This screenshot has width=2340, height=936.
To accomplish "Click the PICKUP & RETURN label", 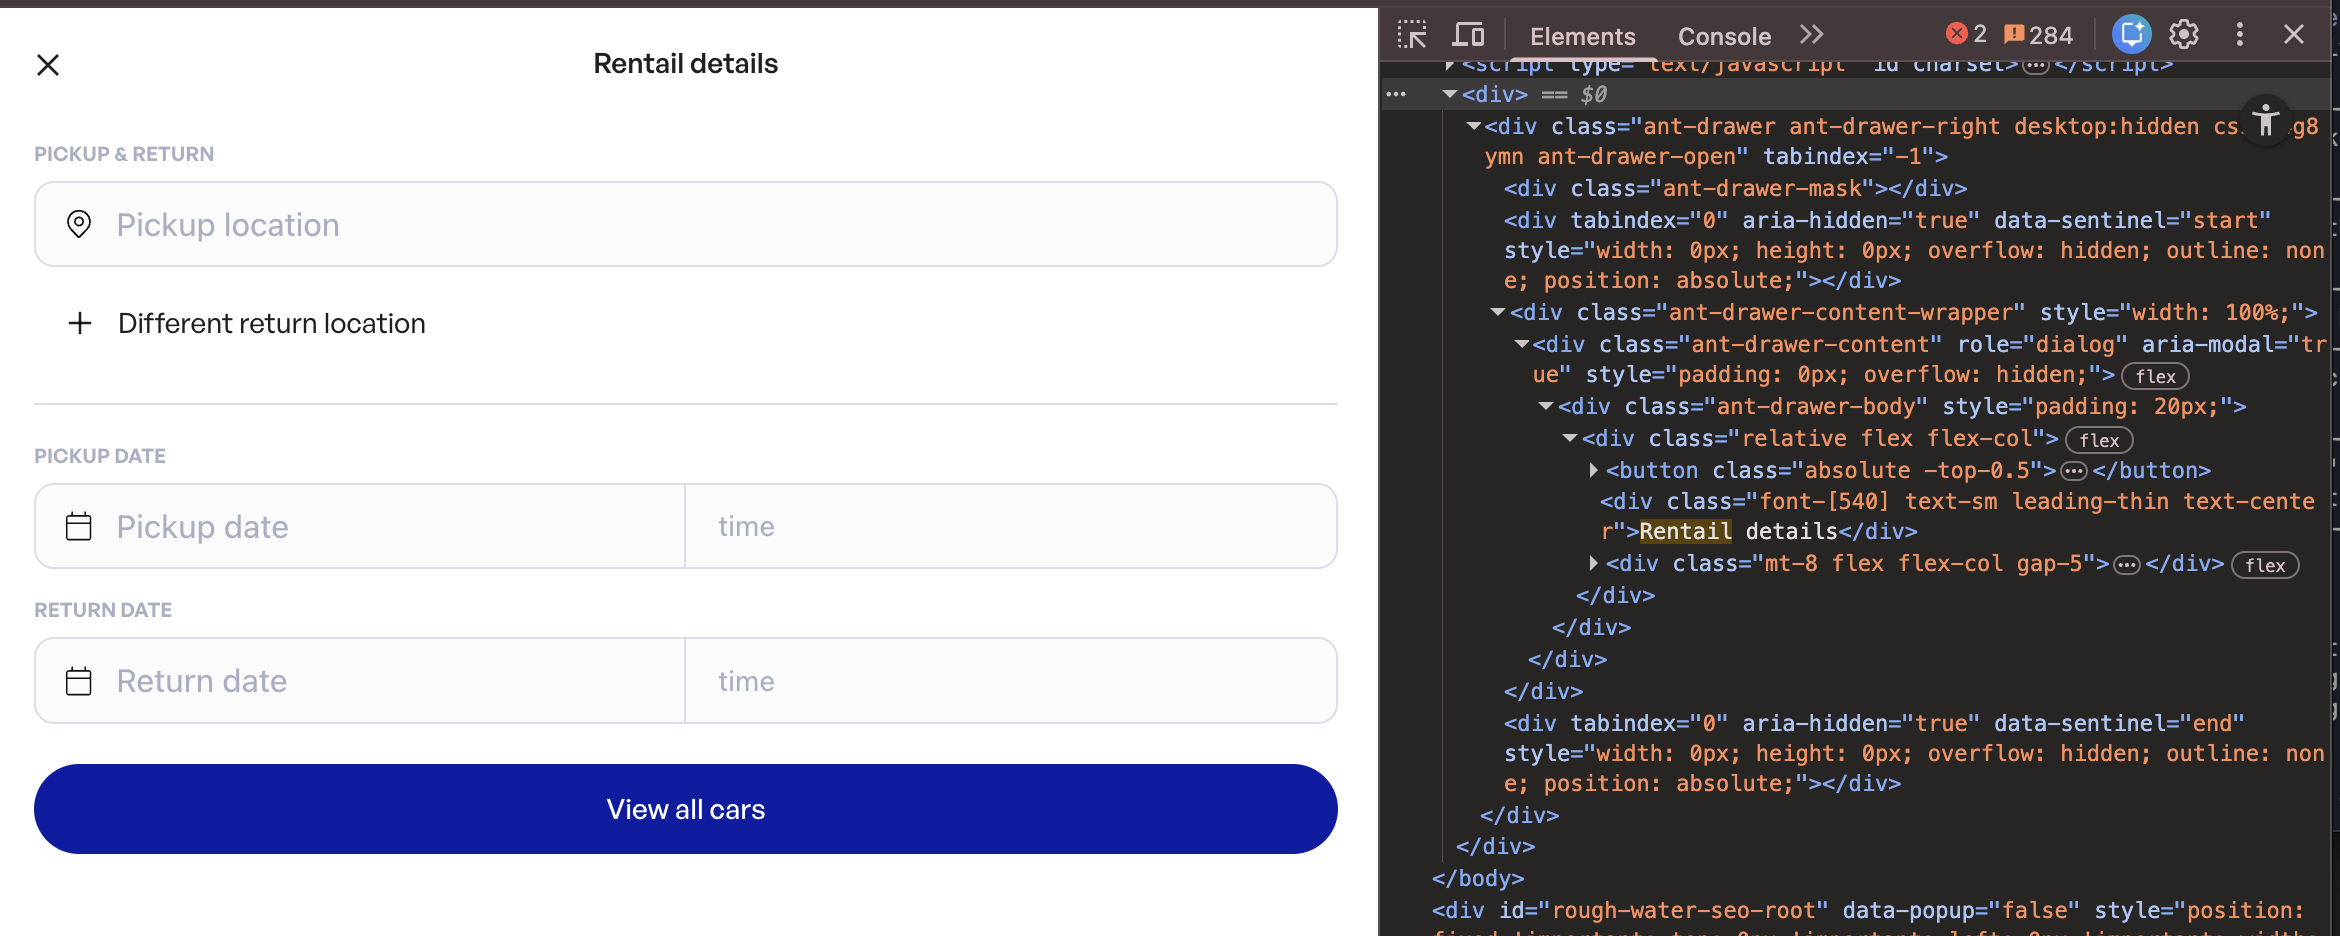I will pos(124,154).
